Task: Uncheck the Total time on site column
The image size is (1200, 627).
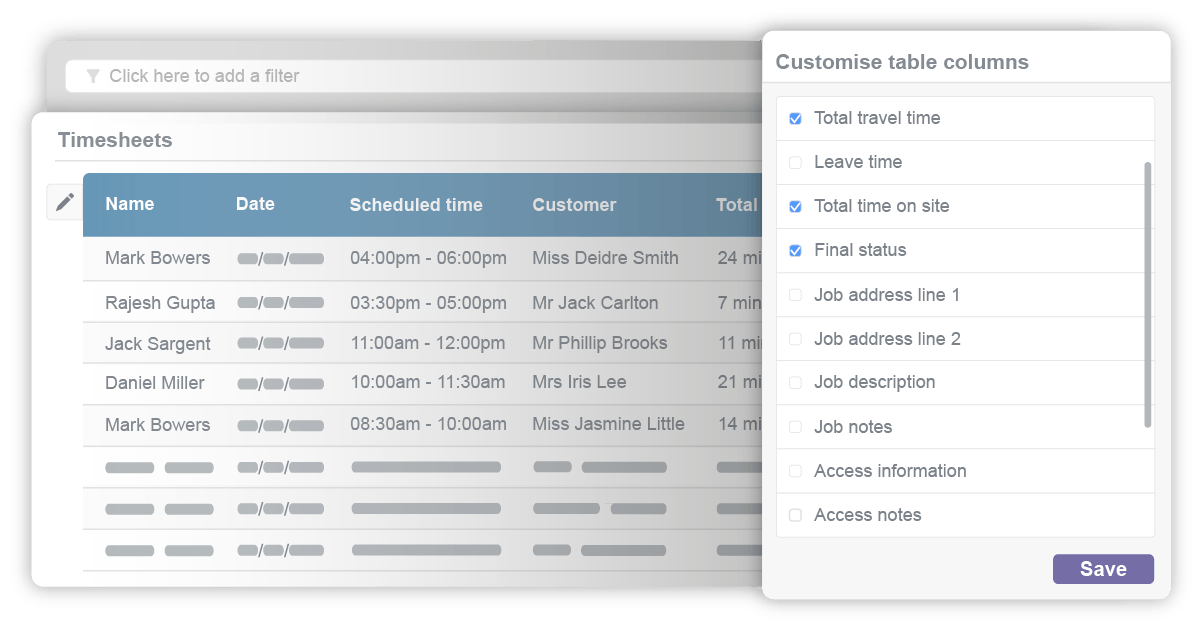Action: [x=795, y=206]
